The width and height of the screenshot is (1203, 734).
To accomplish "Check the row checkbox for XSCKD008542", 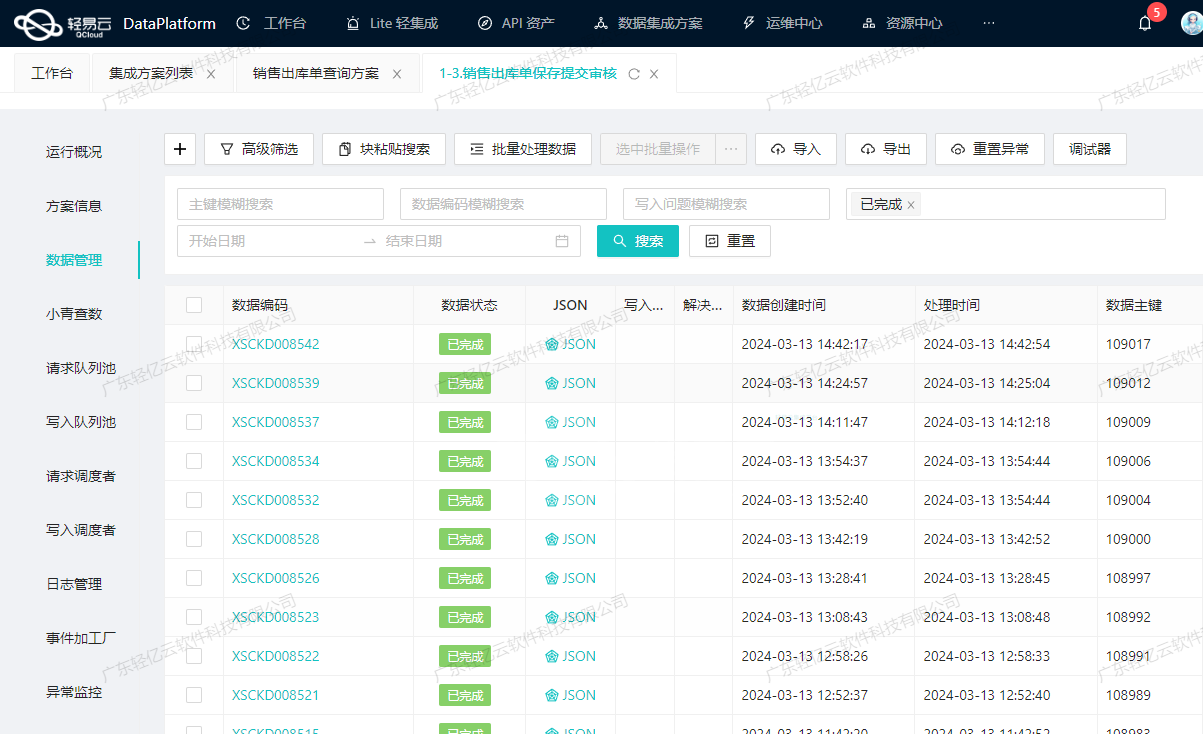I will tap(194, 343).
